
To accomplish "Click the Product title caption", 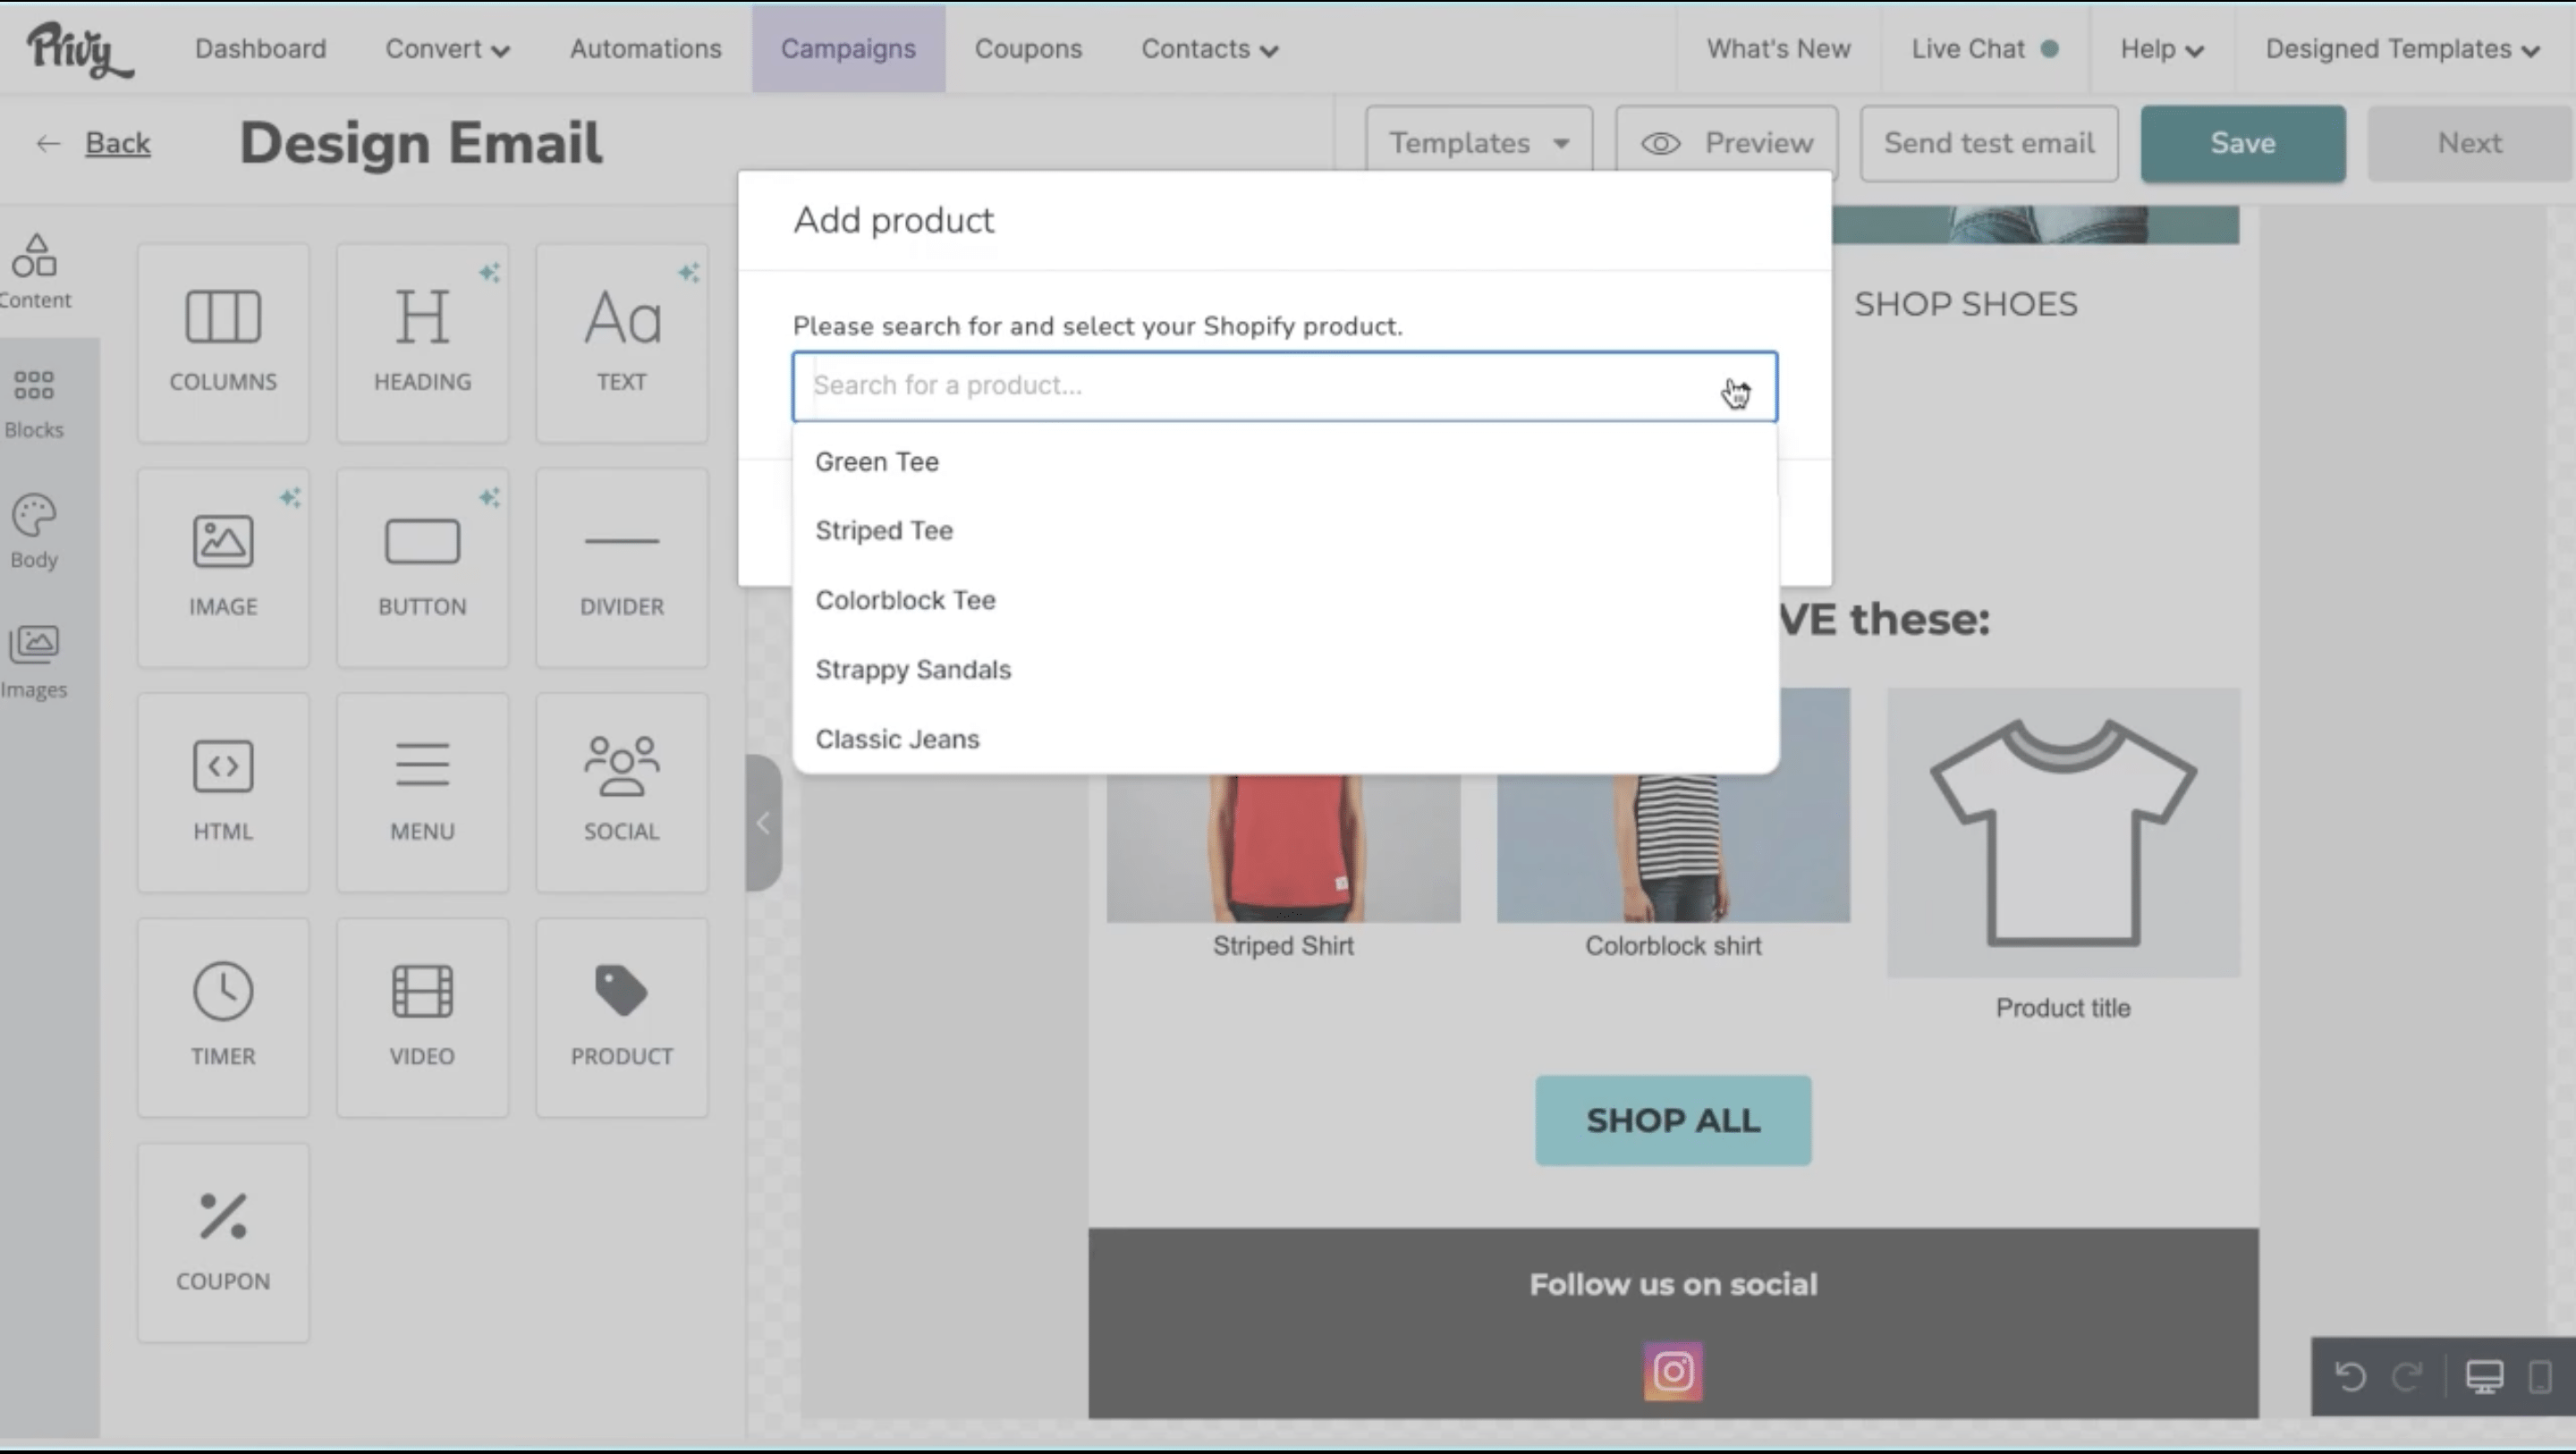I will coord(2063,1008).
